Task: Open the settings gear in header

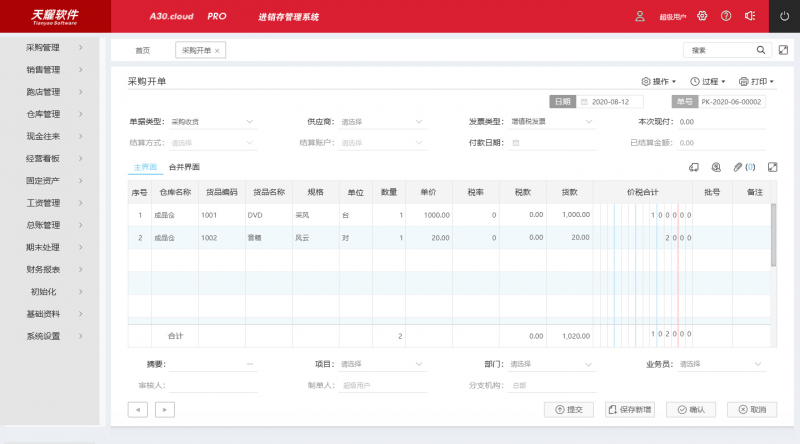Action: (x=702, y=16)
